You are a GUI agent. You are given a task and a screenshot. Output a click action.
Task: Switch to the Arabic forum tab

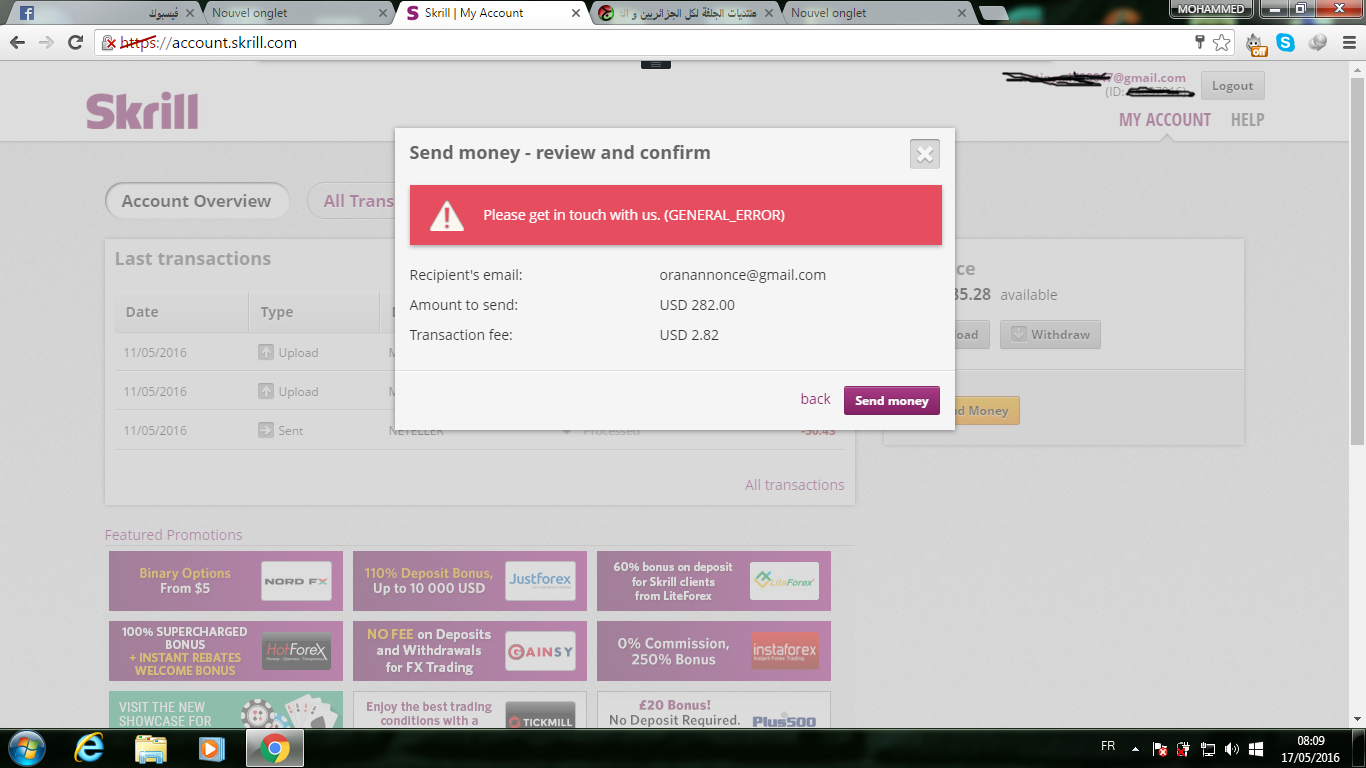pyautogui.click(x=685, y=13)
